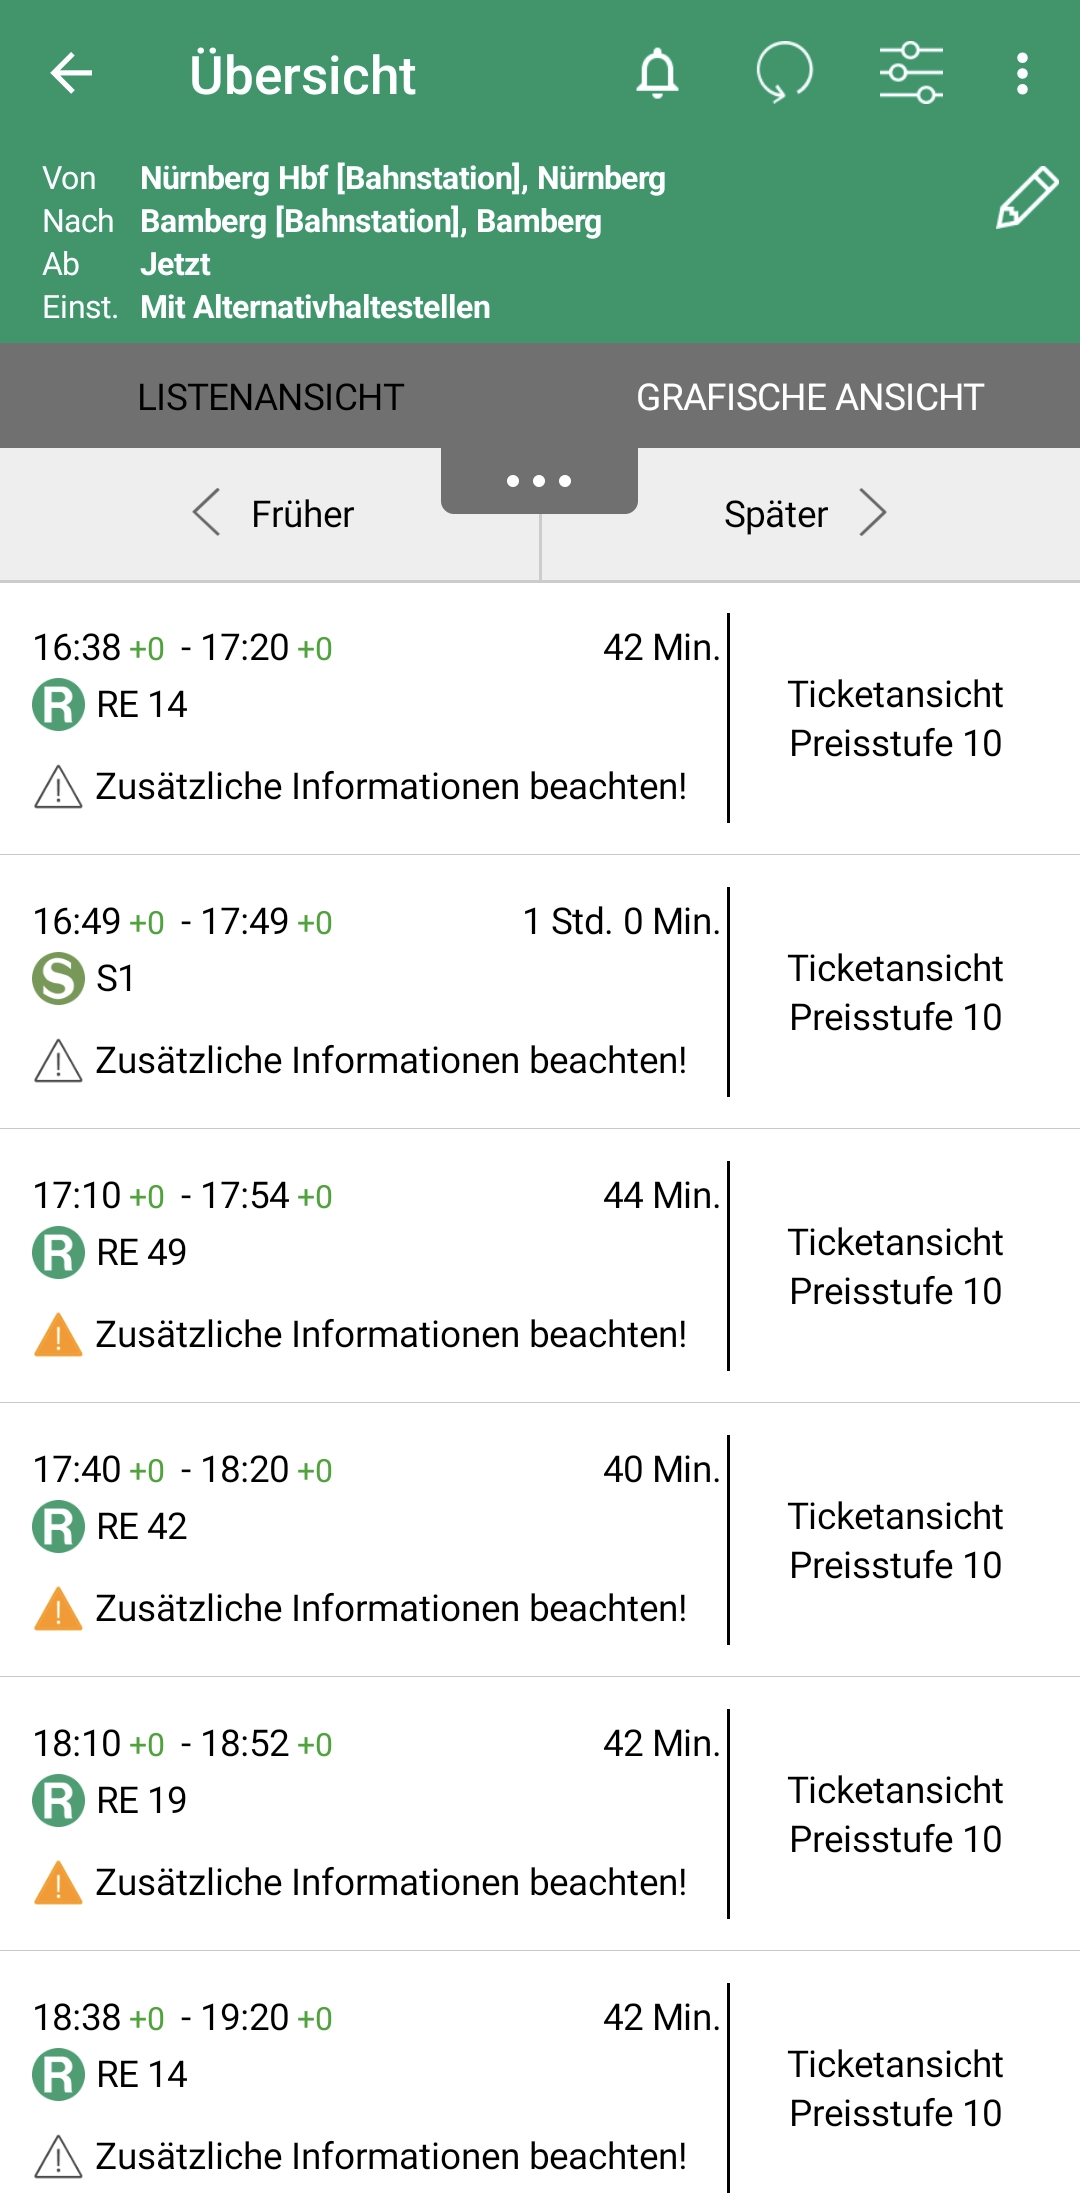Expand the three-dots pull handle
The image size is (1080, 2201).
tap(539, 481)
